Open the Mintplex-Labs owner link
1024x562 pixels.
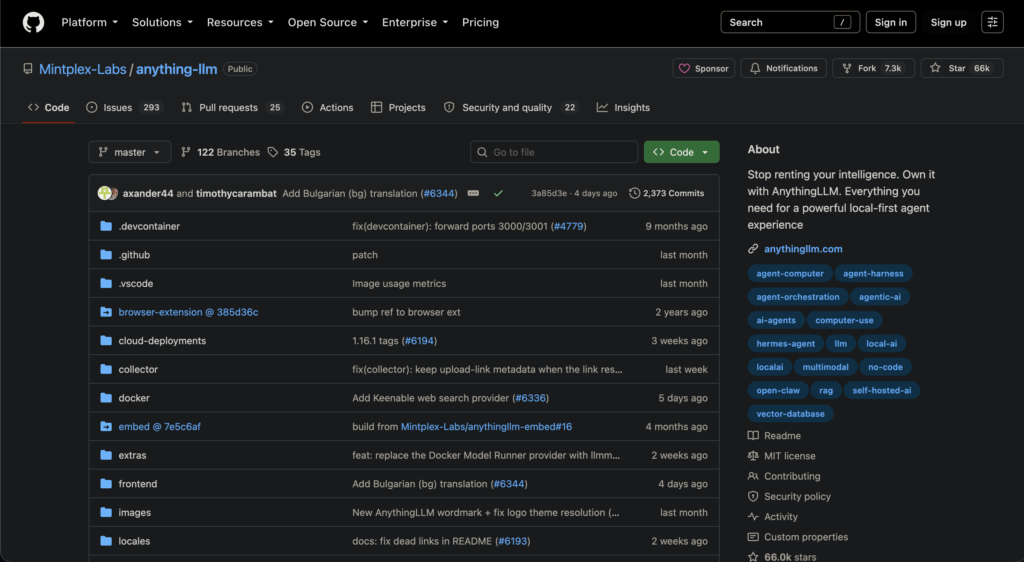pyautogui.click(x=83, y=69)
